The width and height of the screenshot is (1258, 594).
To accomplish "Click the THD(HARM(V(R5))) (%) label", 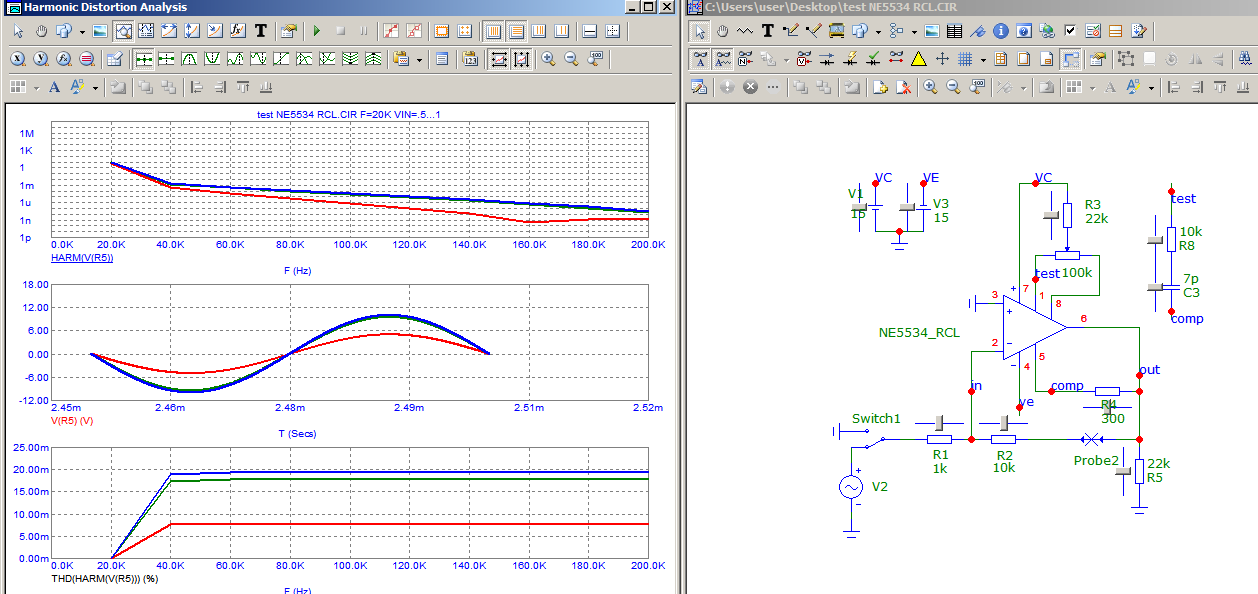I will click(104, 577).
